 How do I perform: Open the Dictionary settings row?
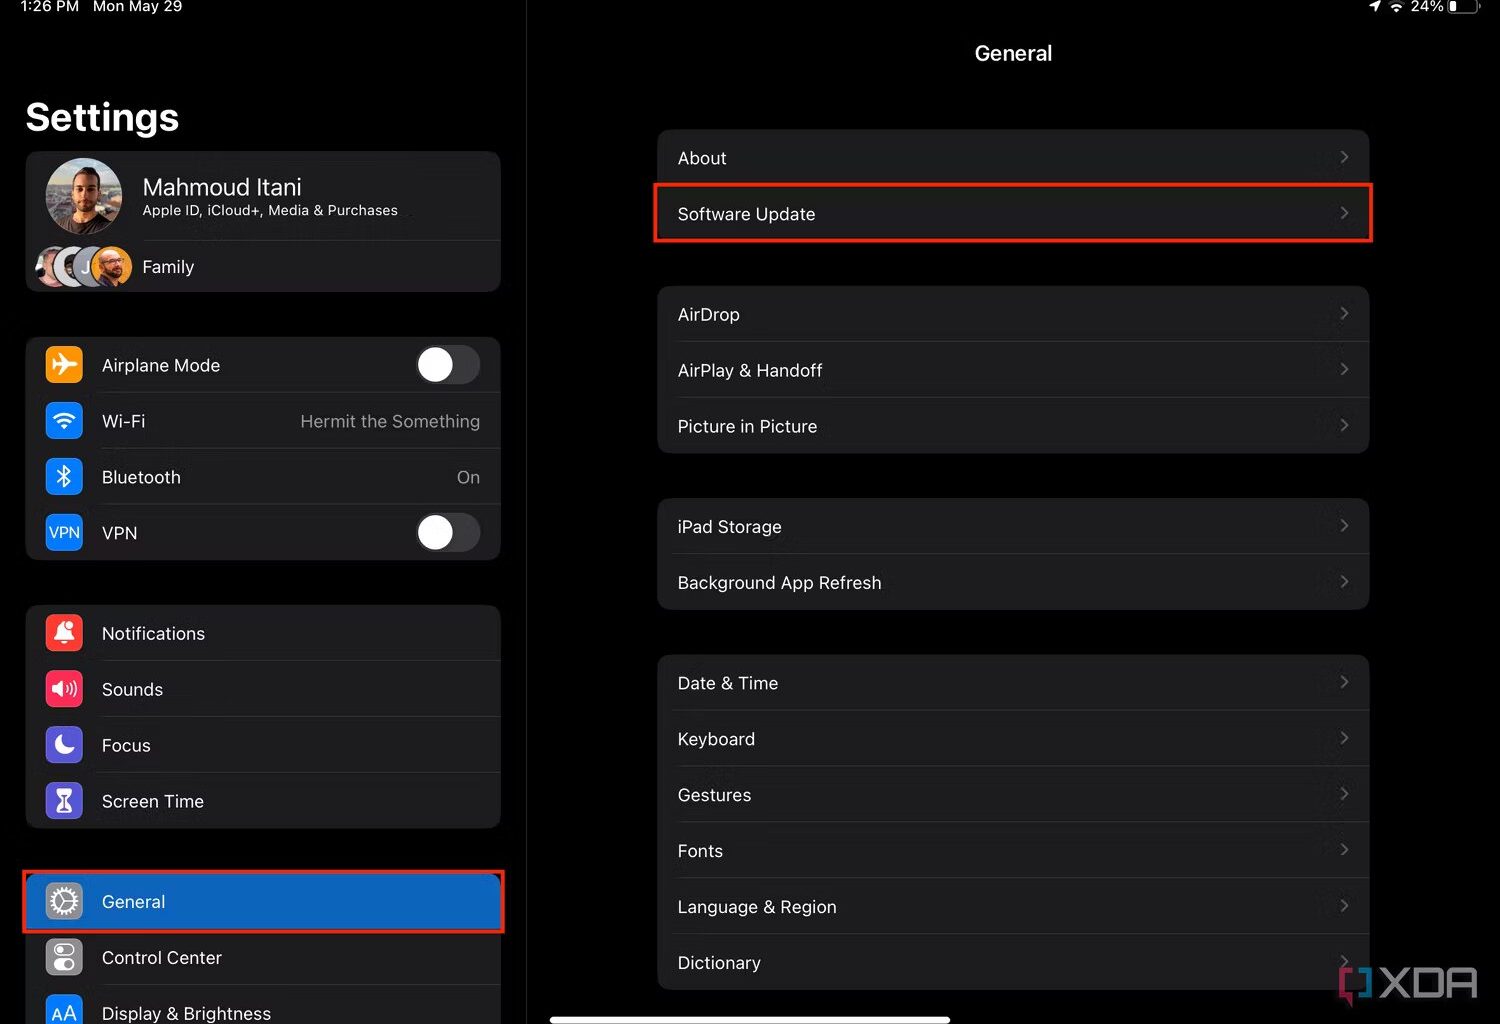(x=1013, y=963)
